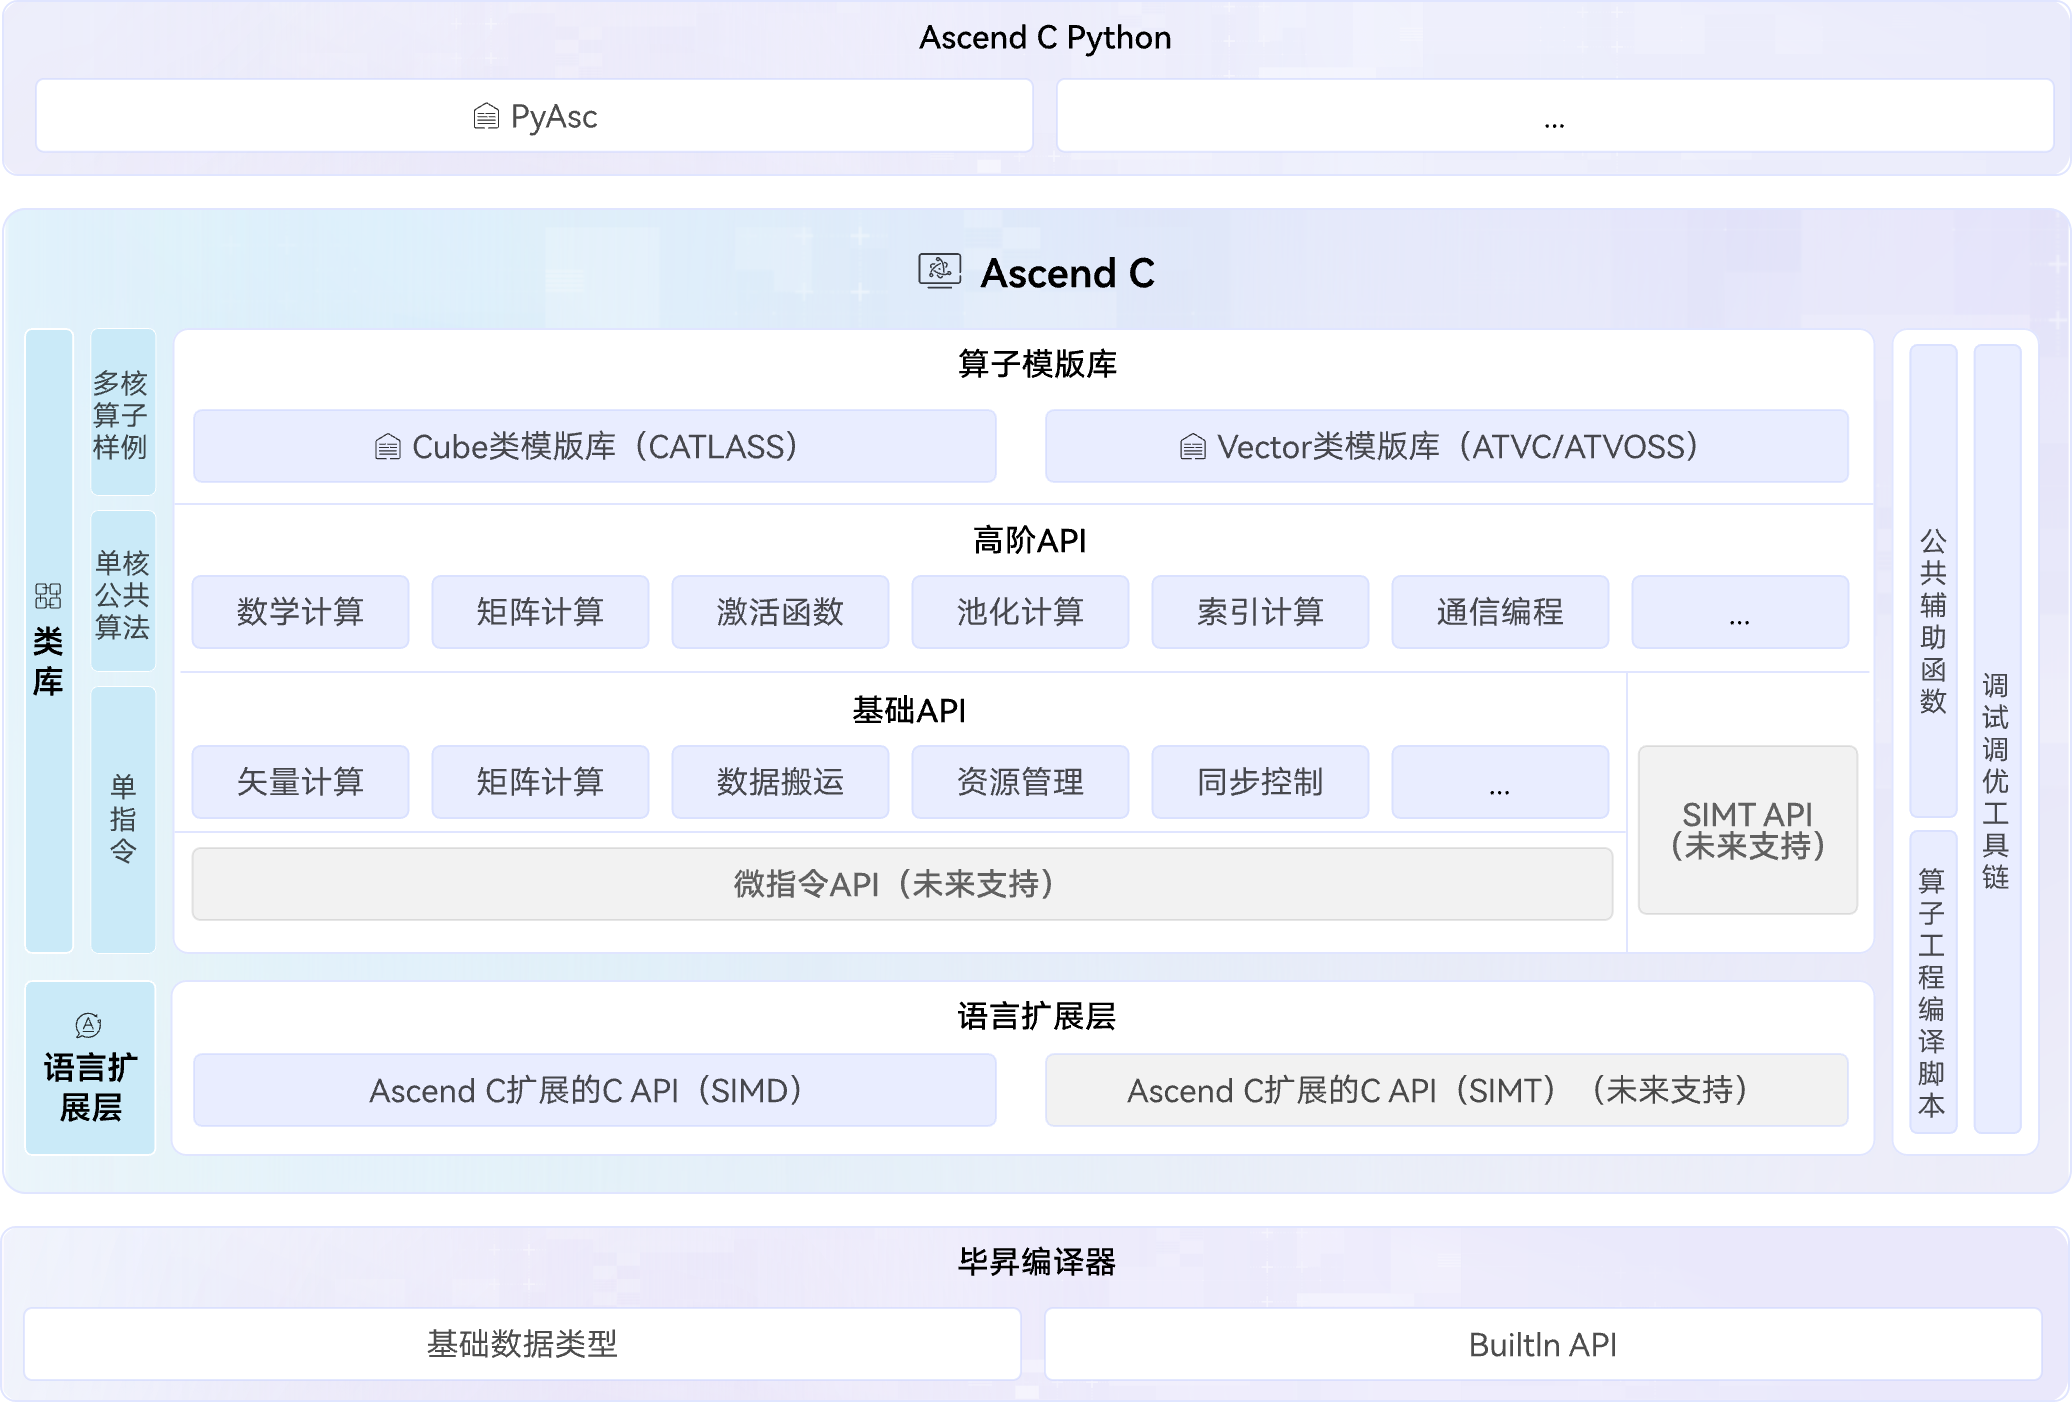
Task: Click the icon beside Vector类模版库 (ATVC/ATVOSS)
Action: coord(1192,447)
